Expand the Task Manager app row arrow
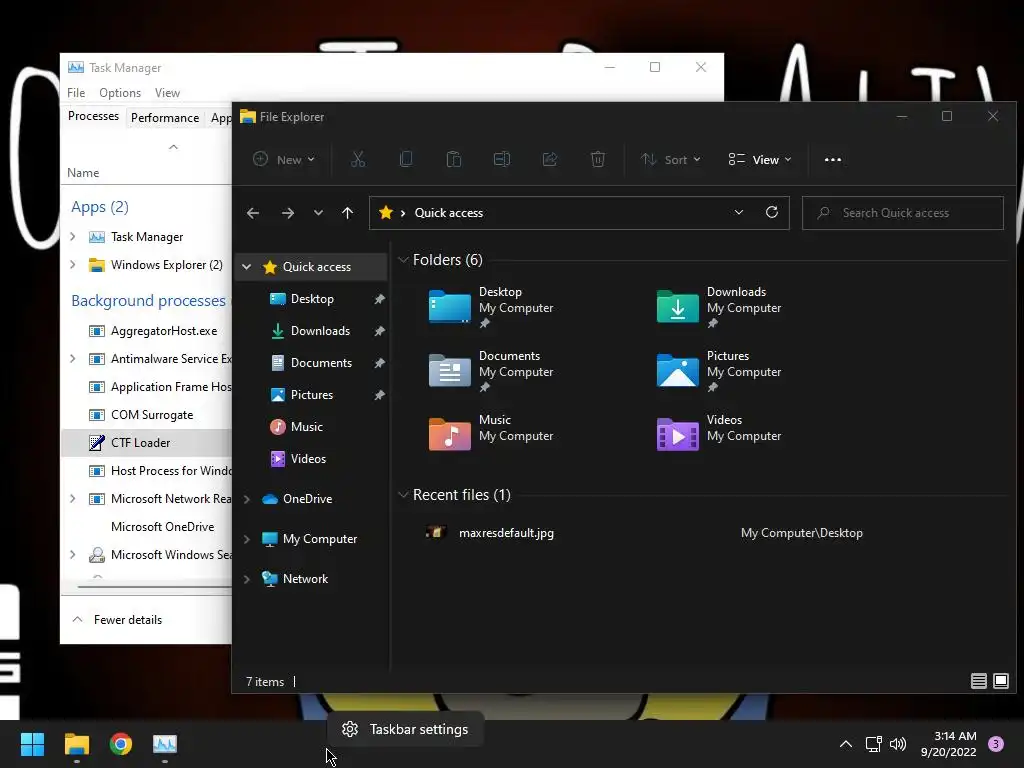The height and width of the screenshot is (768, 1024). [x=72, y=236]
